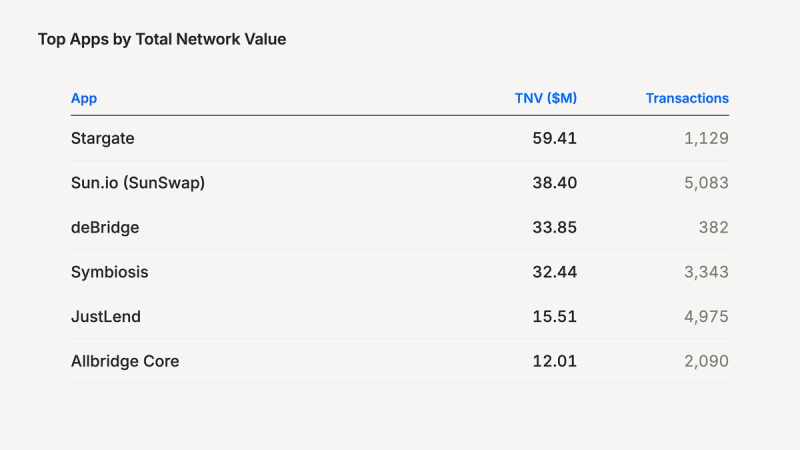Sort by Transactions column header
This screenshot has width=800, height=450.
pos(687,98)
